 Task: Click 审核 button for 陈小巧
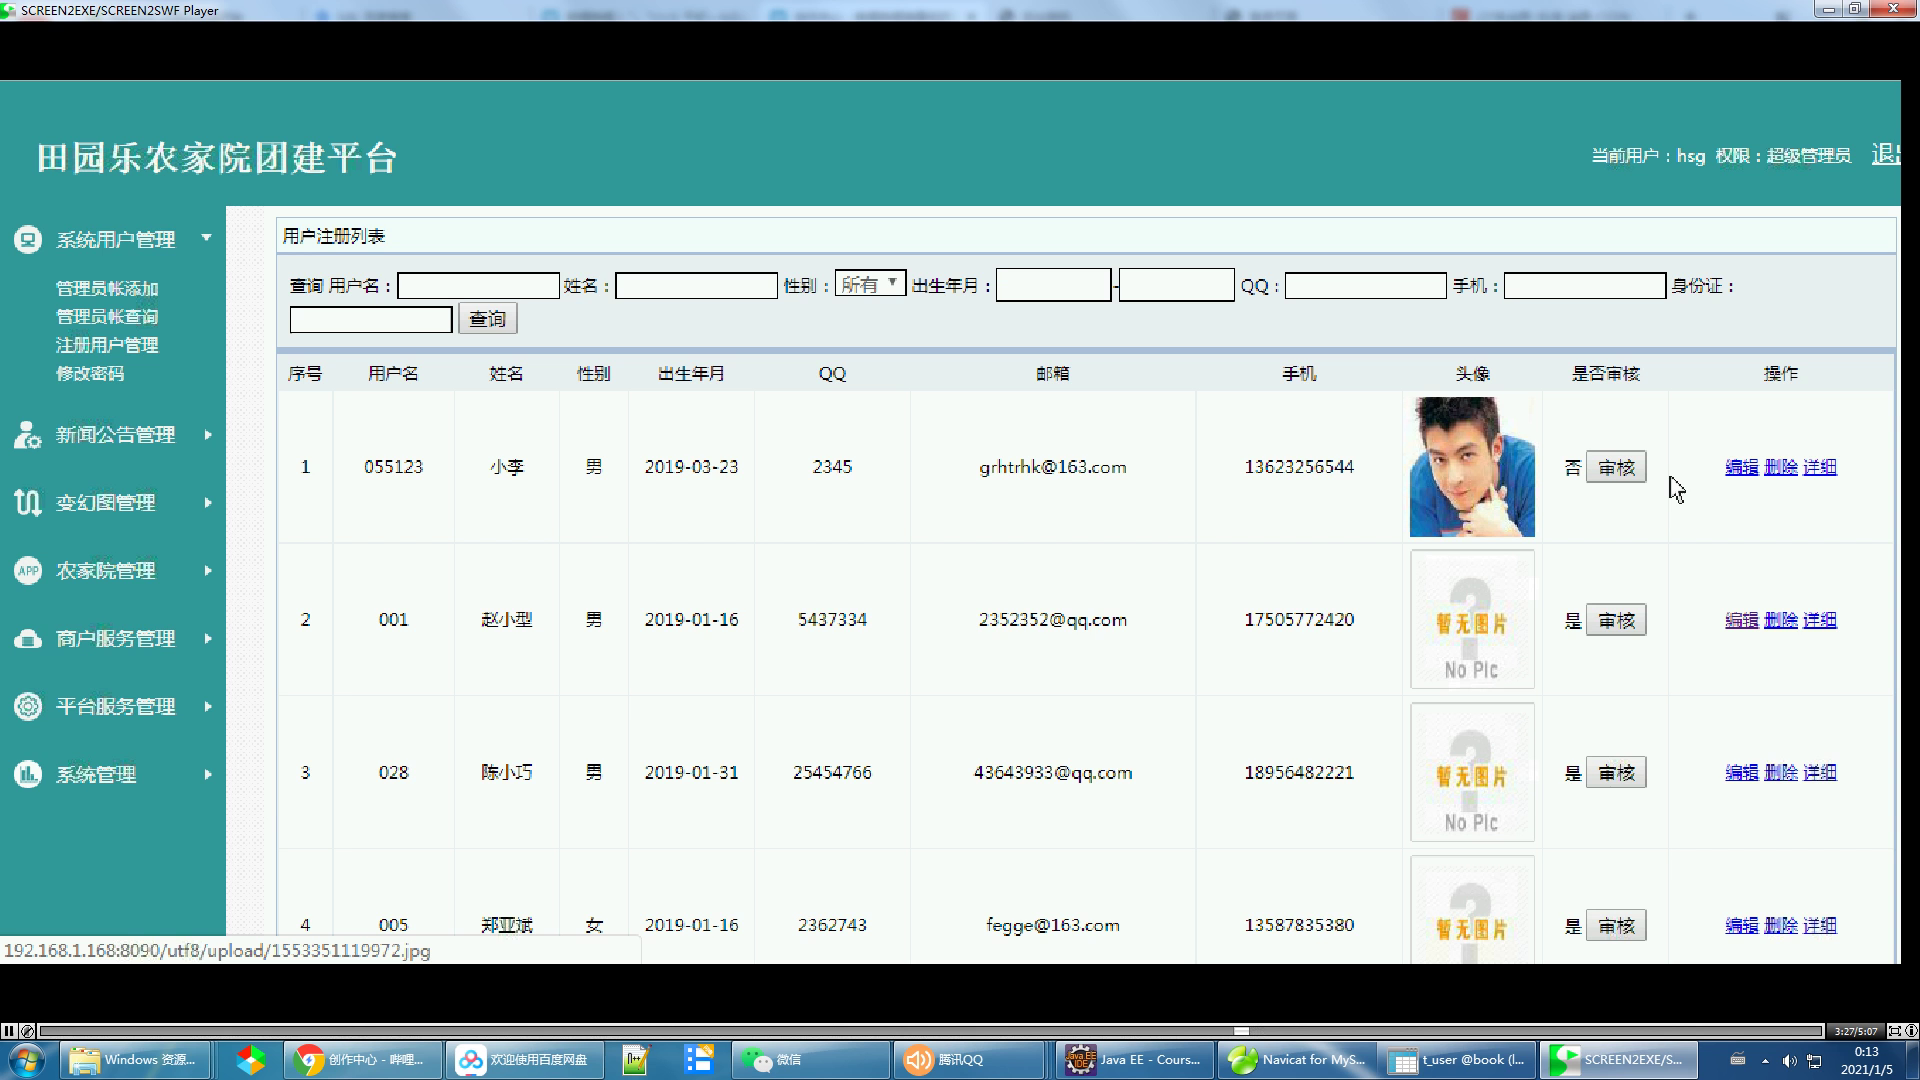click(x=1616, y=773)
